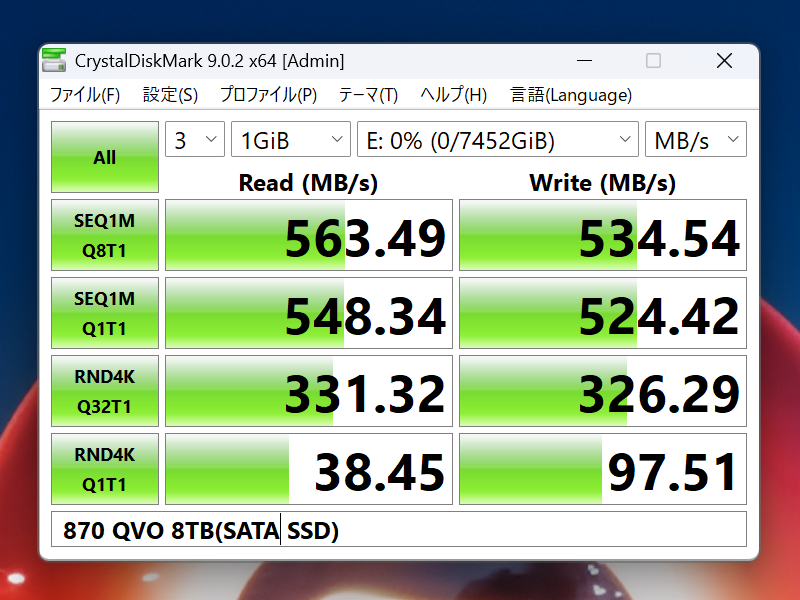The width and height of the screenshot is (800, 600).
Task: Click the 38.45 read result cell
Action: click(309, 469)
